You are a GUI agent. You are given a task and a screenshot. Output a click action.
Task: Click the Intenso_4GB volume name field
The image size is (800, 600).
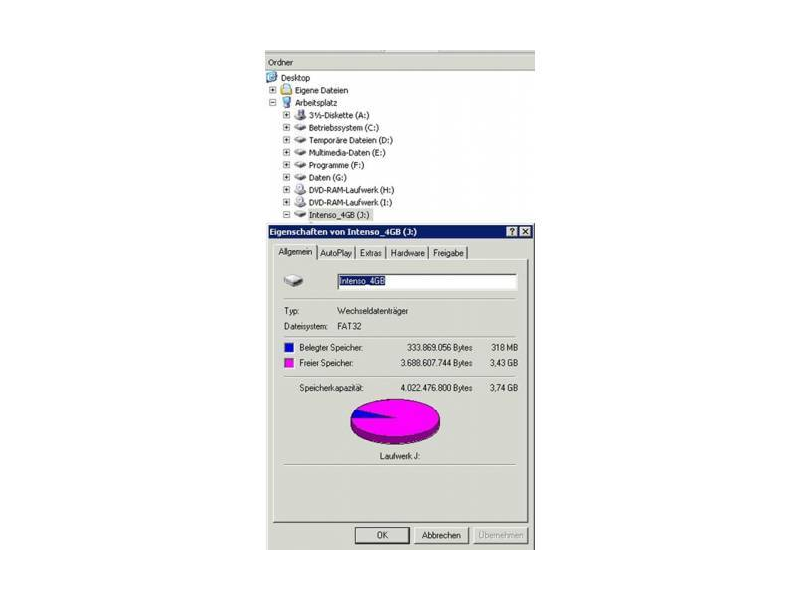[427, 281]
